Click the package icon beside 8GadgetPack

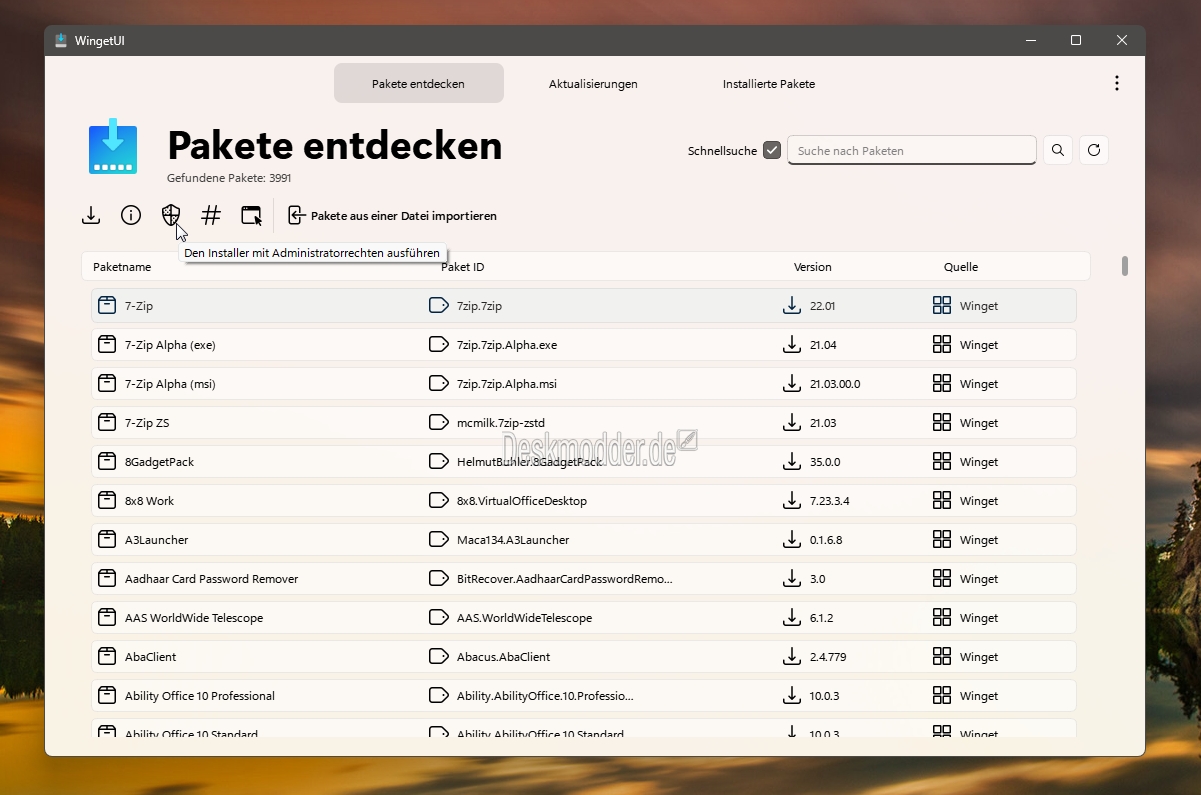[x=107, y=461]
